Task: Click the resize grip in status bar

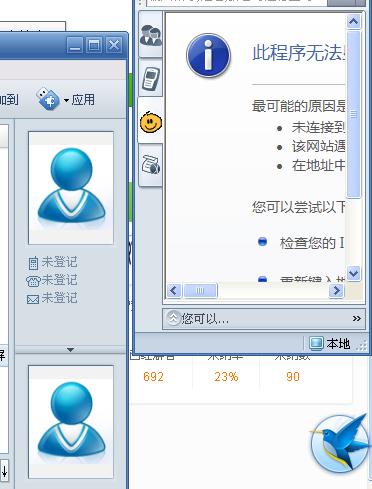Action: [x=361, y=345]
